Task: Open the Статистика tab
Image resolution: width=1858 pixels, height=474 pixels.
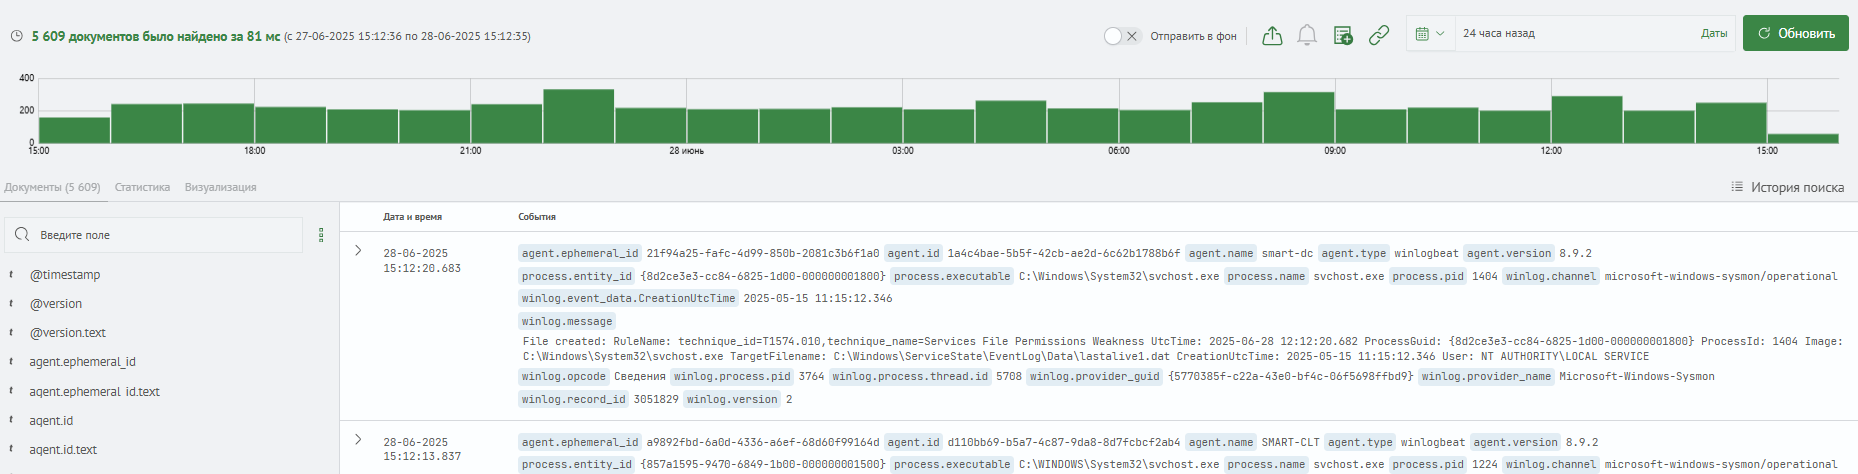Action: pos(142,187)
